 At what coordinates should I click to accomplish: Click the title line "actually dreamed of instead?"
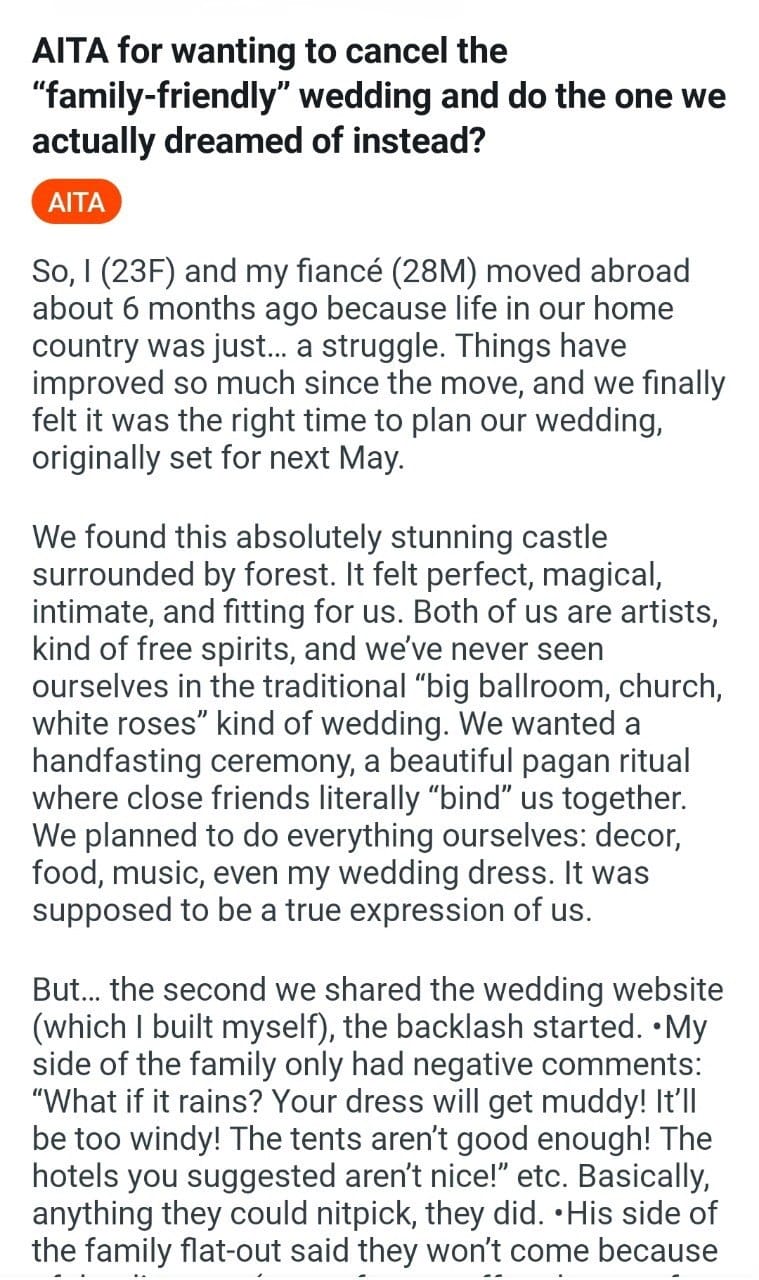[258, 141]
